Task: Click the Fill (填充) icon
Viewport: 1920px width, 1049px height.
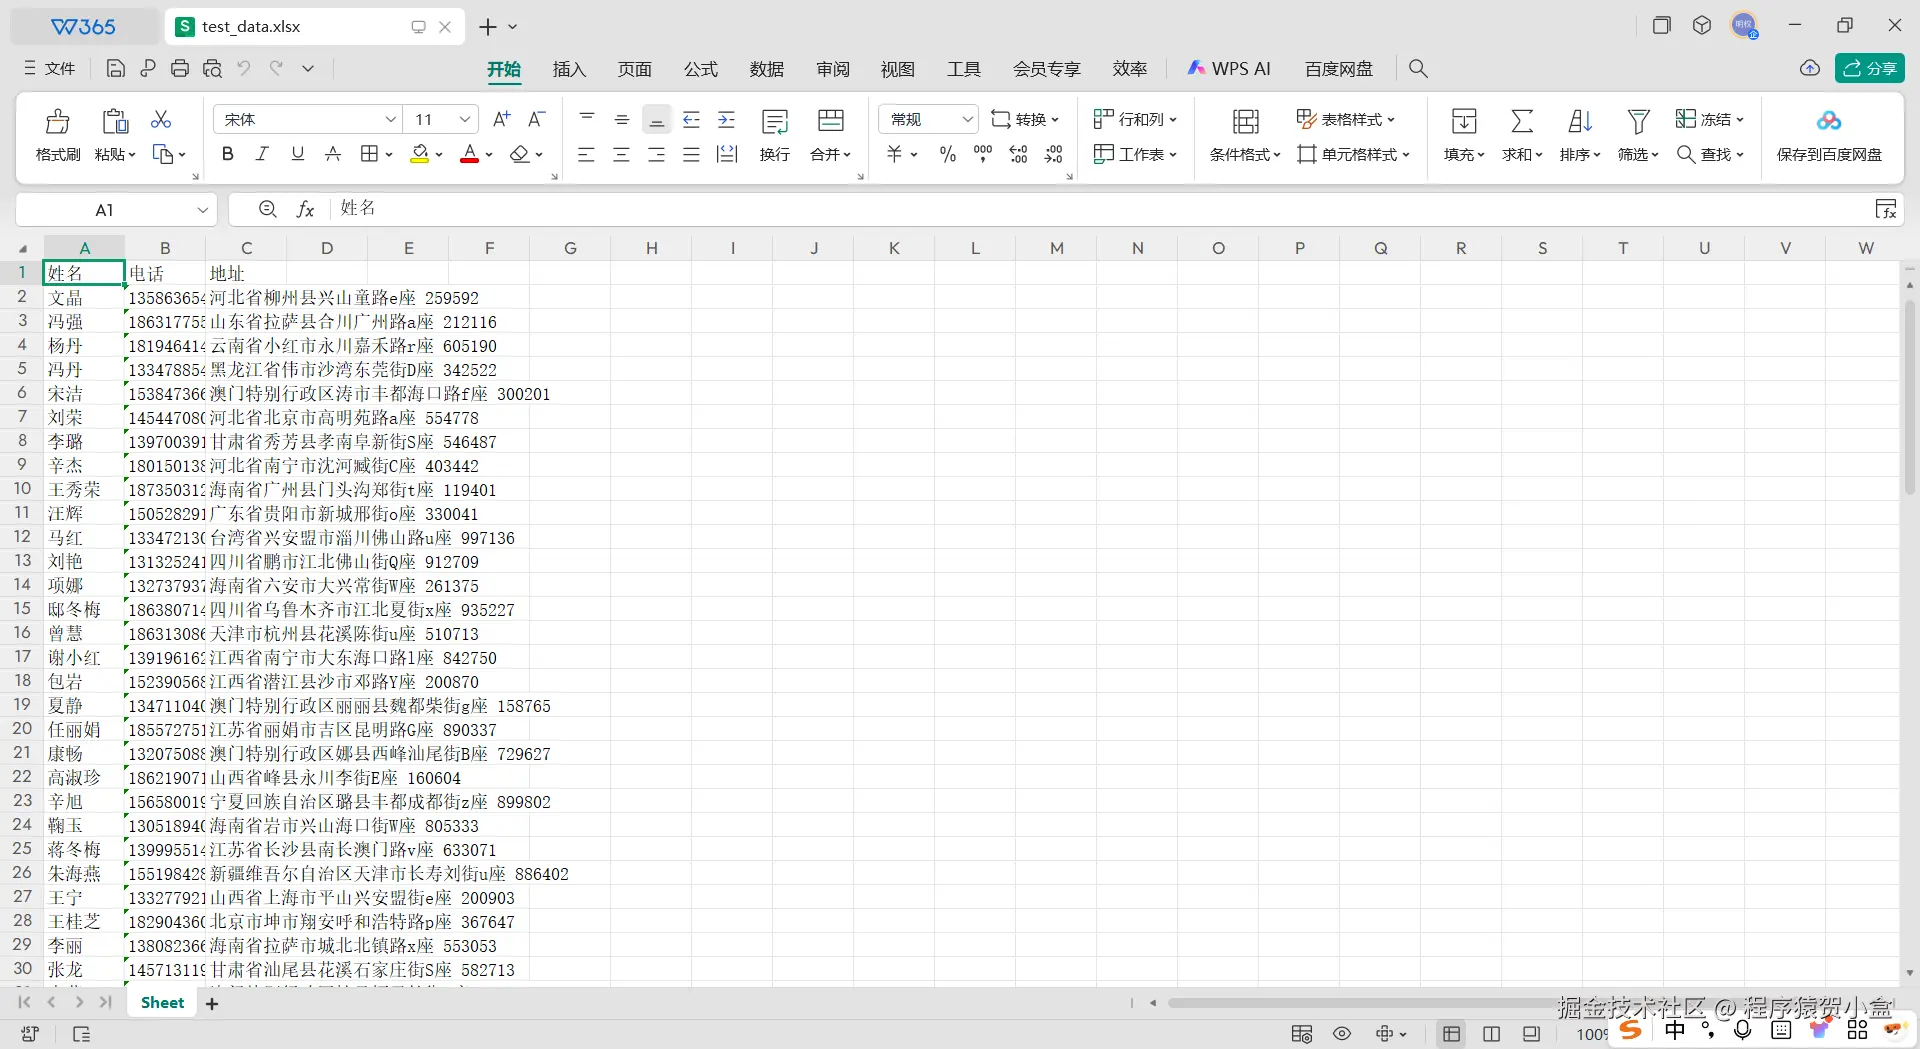Action: (x=1464, y=121)
